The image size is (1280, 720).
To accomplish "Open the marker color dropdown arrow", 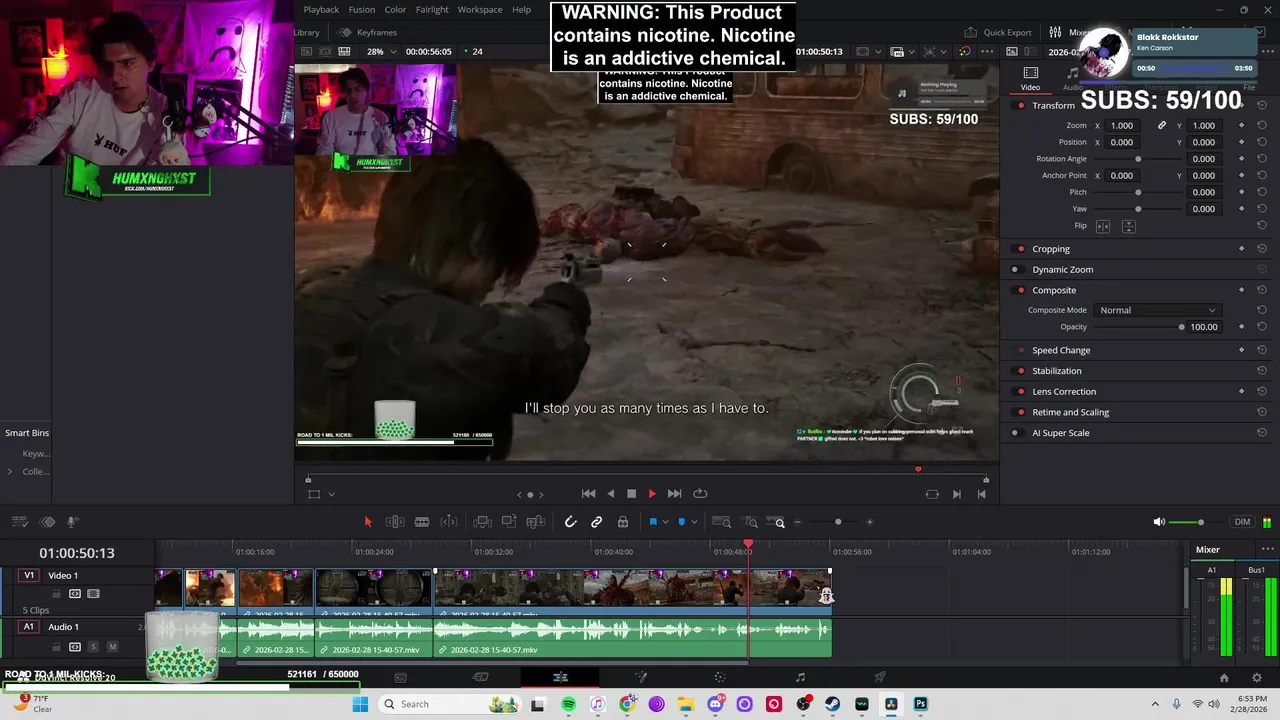I will (694, 522).
